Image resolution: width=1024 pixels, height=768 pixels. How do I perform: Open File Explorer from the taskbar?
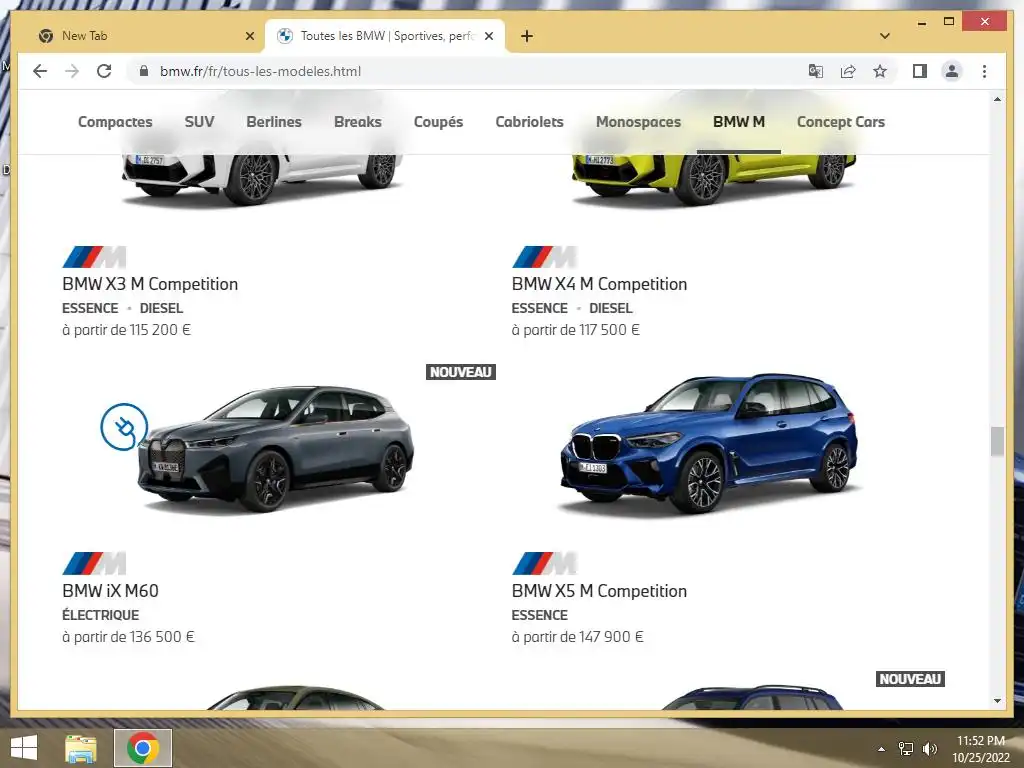(x=81, y=748)
